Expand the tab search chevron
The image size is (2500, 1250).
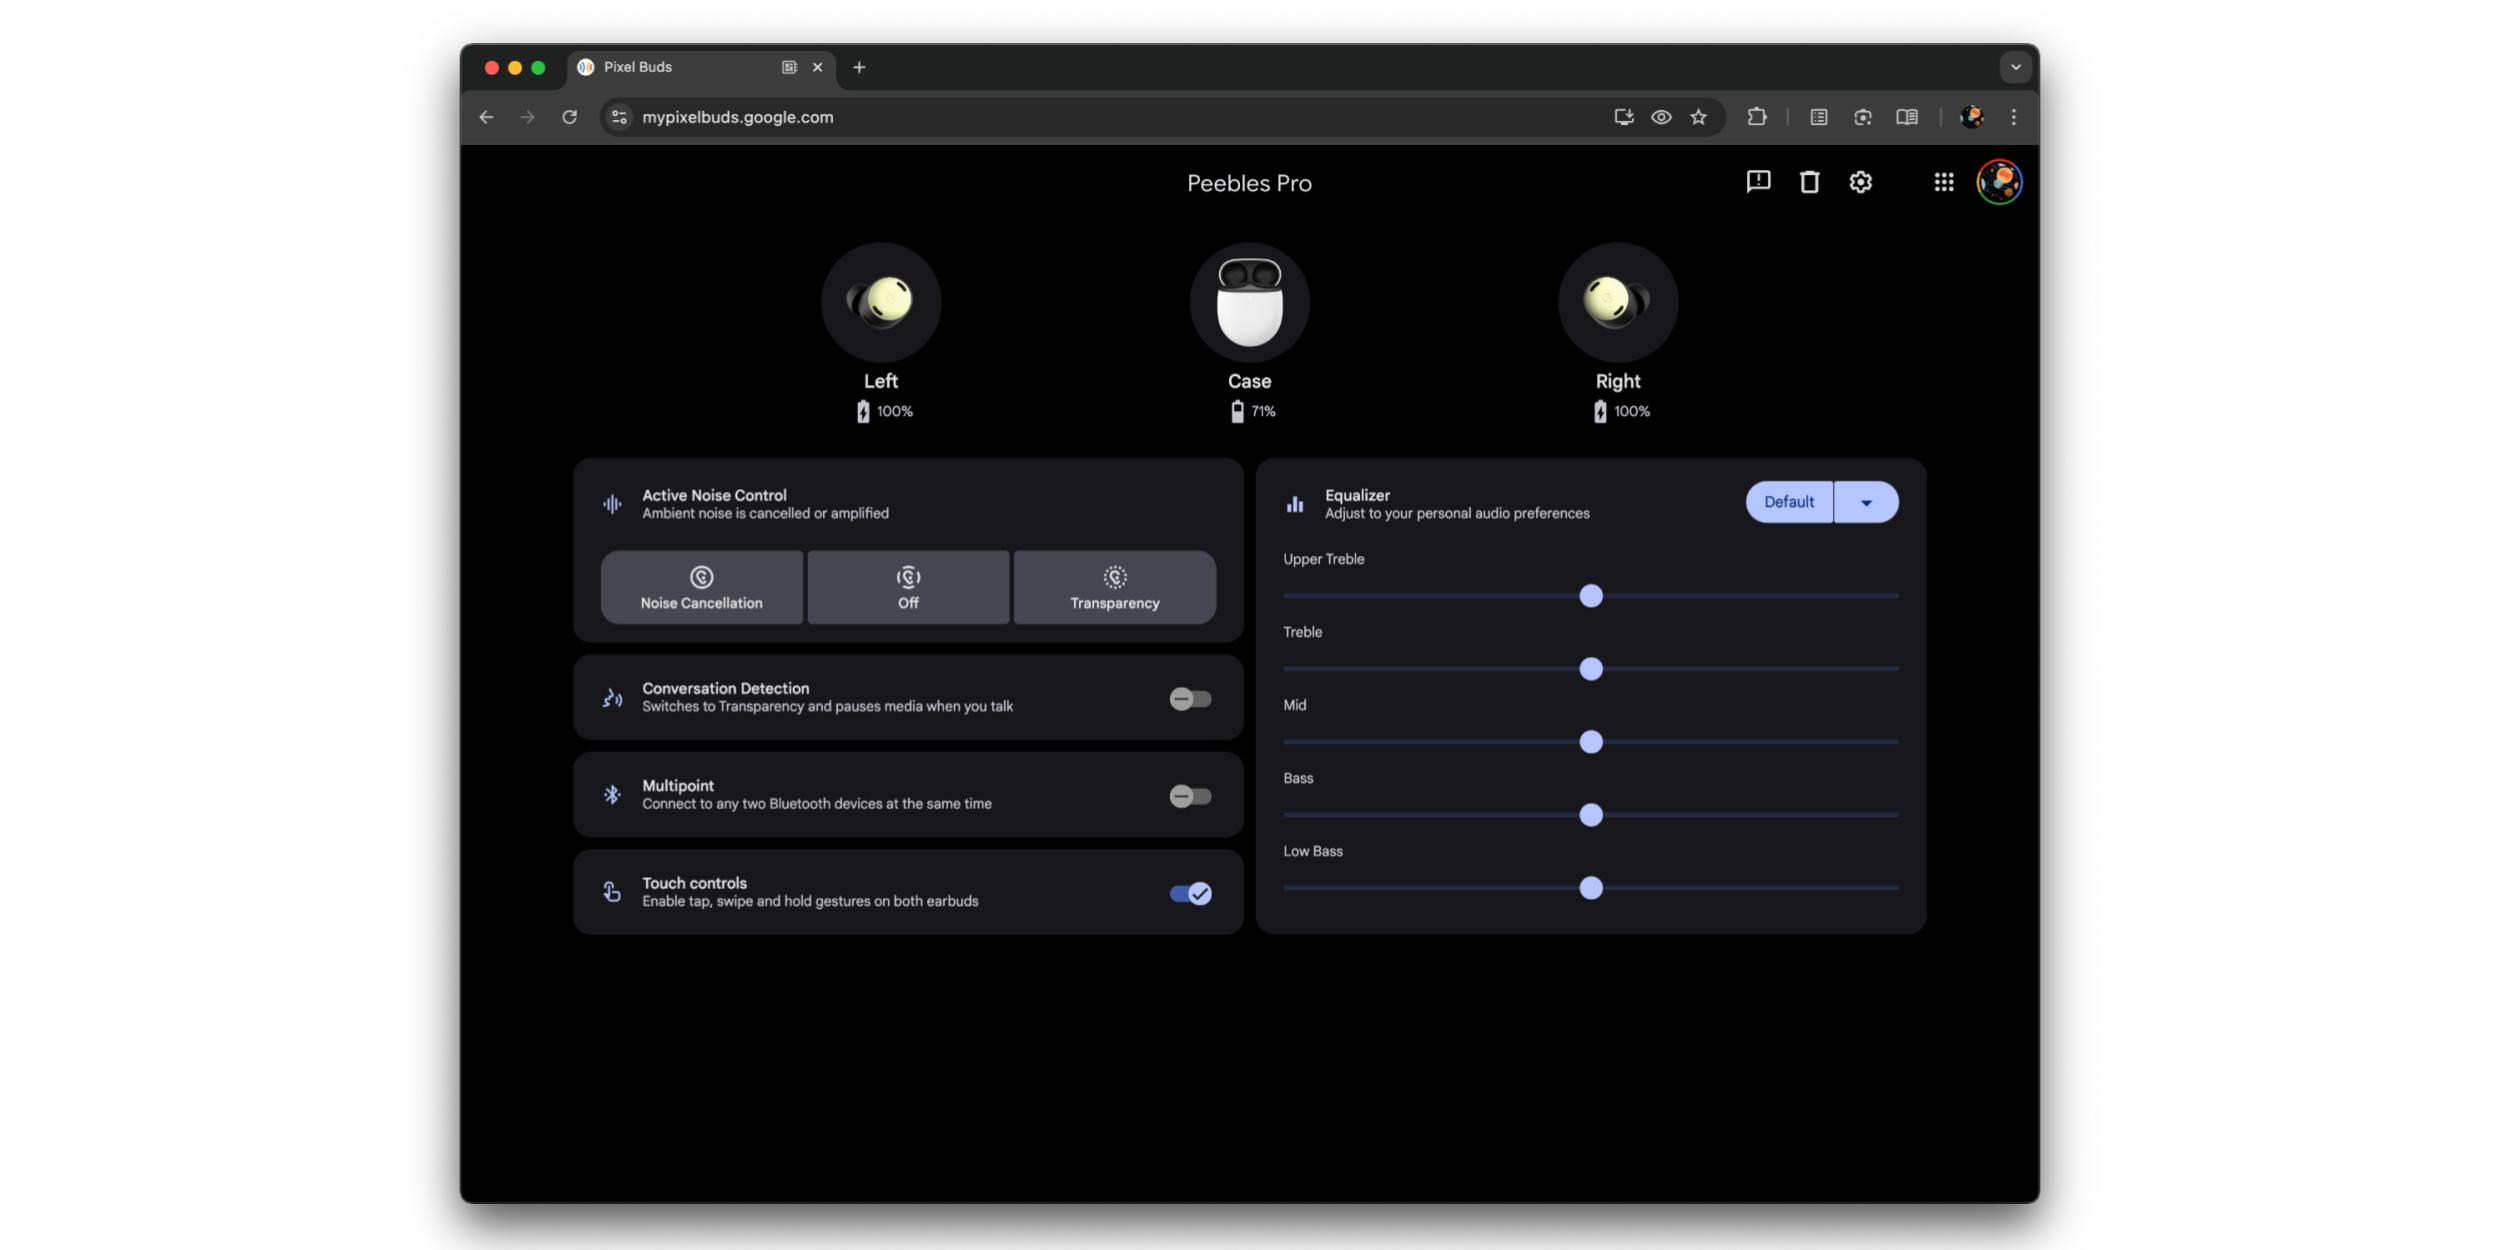click(x=2015, y=67)
